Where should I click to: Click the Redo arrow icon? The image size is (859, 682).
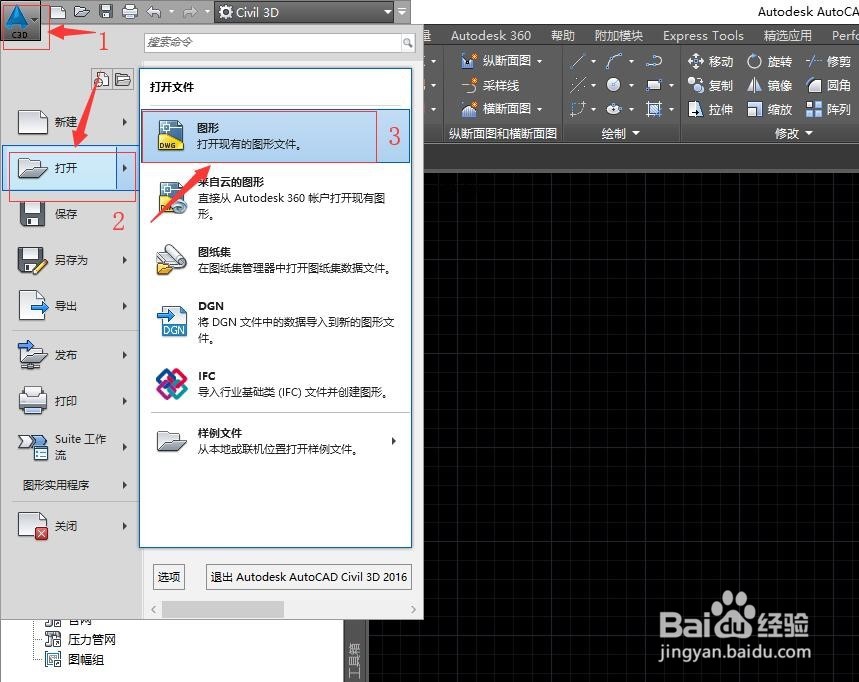190,12
